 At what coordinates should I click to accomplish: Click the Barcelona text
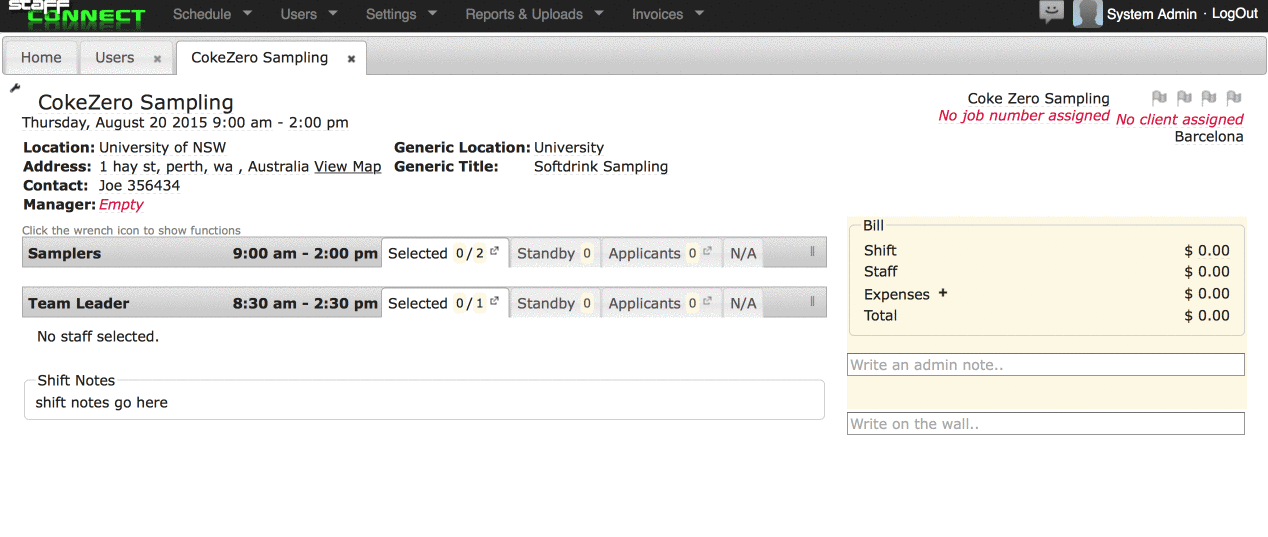(x=1209, y=136)
